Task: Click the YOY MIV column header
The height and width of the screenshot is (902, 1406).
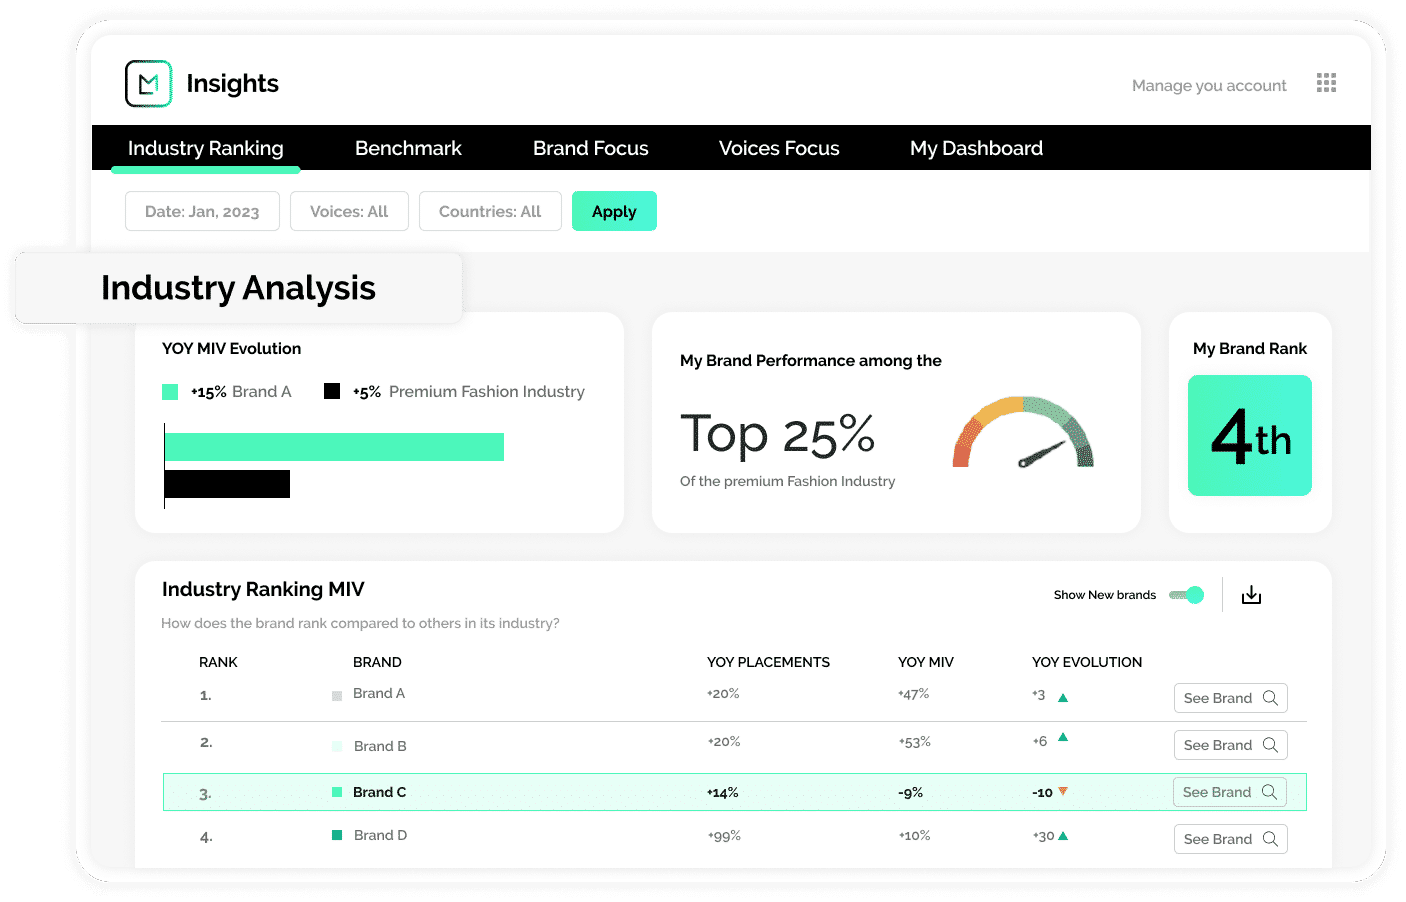Action: 926,662
